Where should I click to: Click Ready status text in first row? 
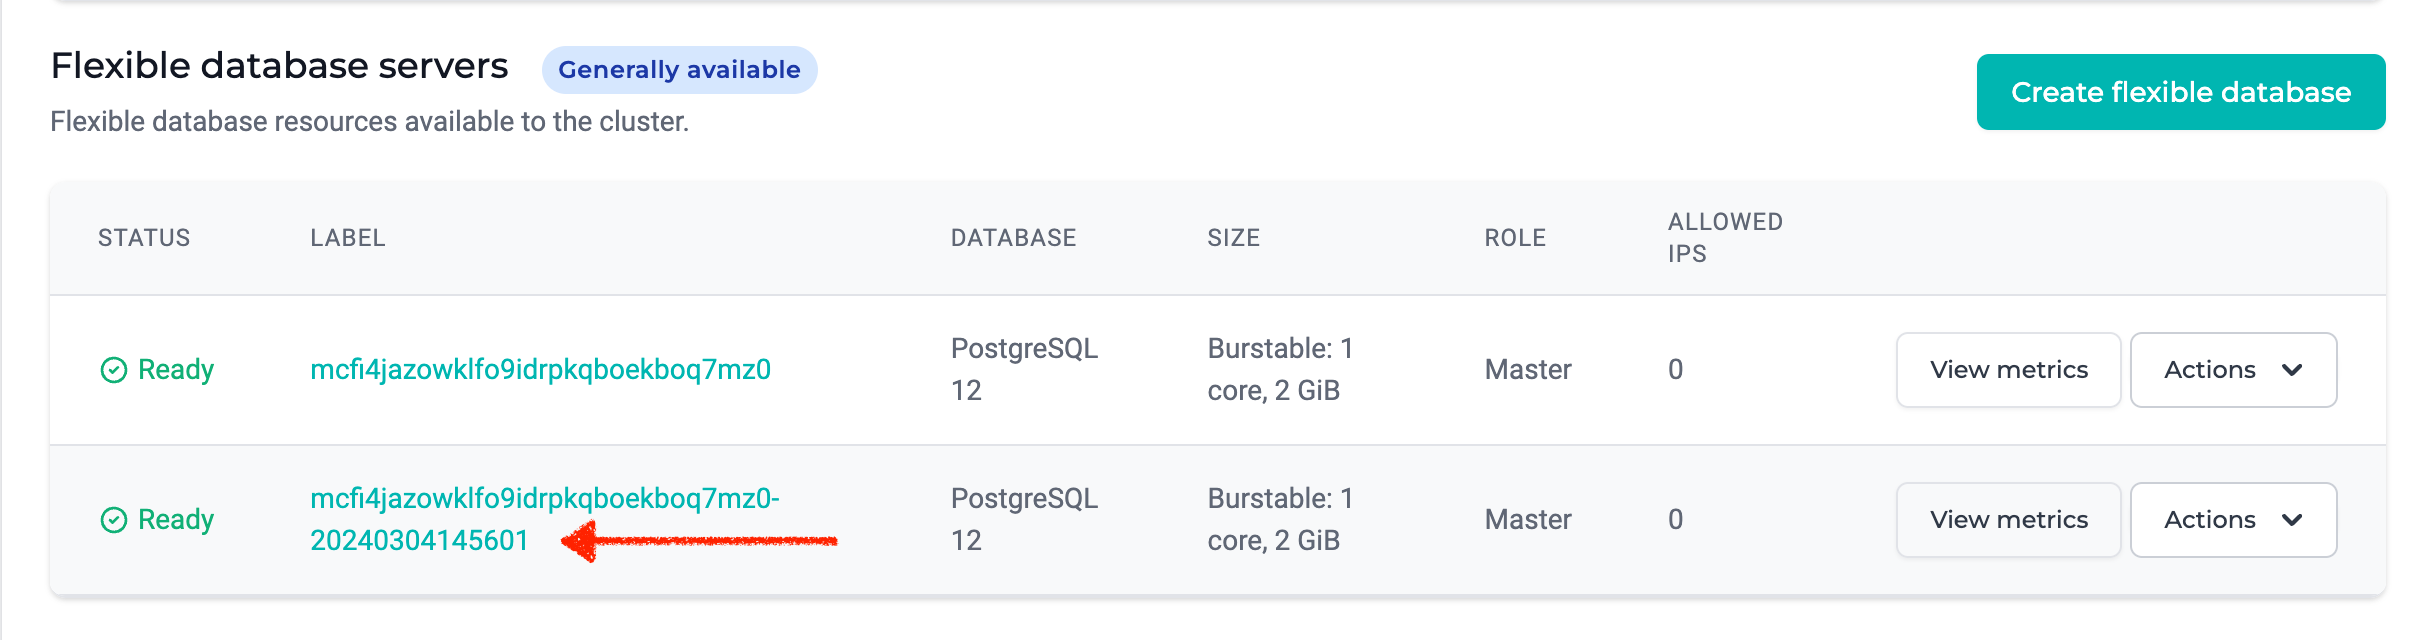click(176, 370)
